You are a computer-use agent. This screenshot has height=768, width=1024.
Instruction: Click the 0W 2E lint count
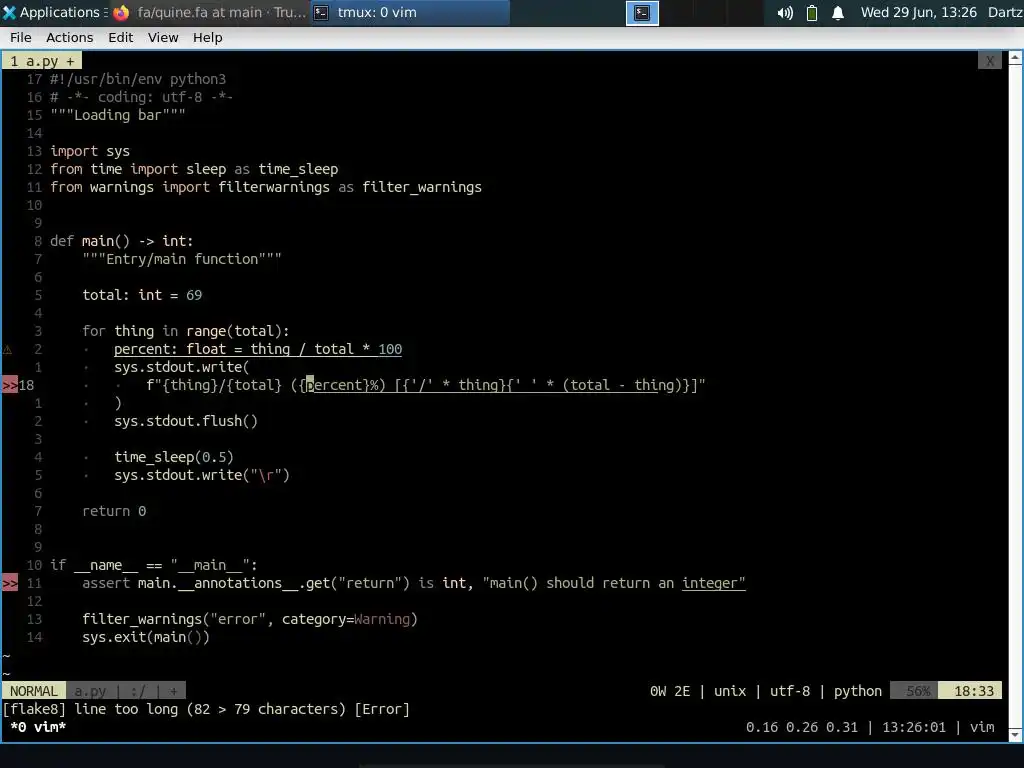coord(670,691)
